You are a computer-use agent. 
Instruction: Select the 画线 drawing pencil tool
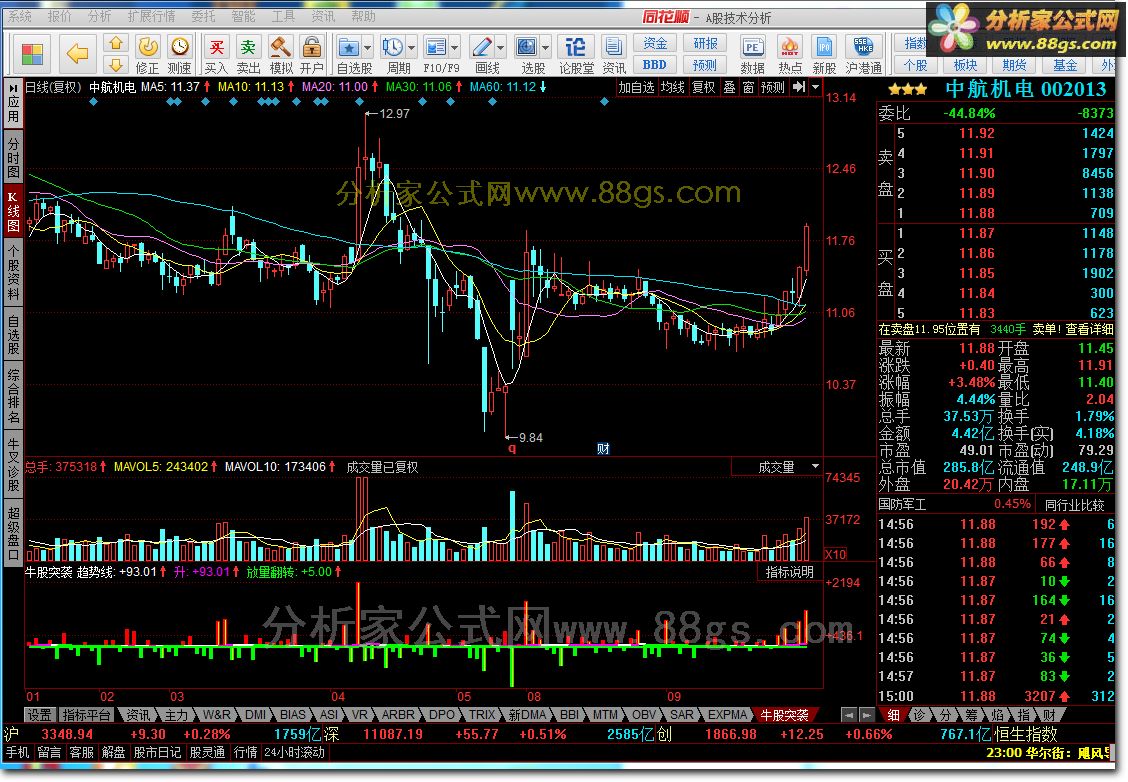[481, 47]
